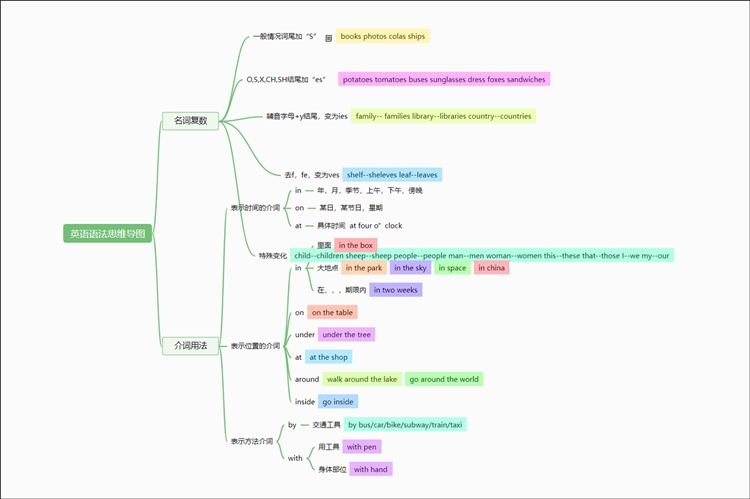Click the purple 'in the sky' label

point(410,268)
